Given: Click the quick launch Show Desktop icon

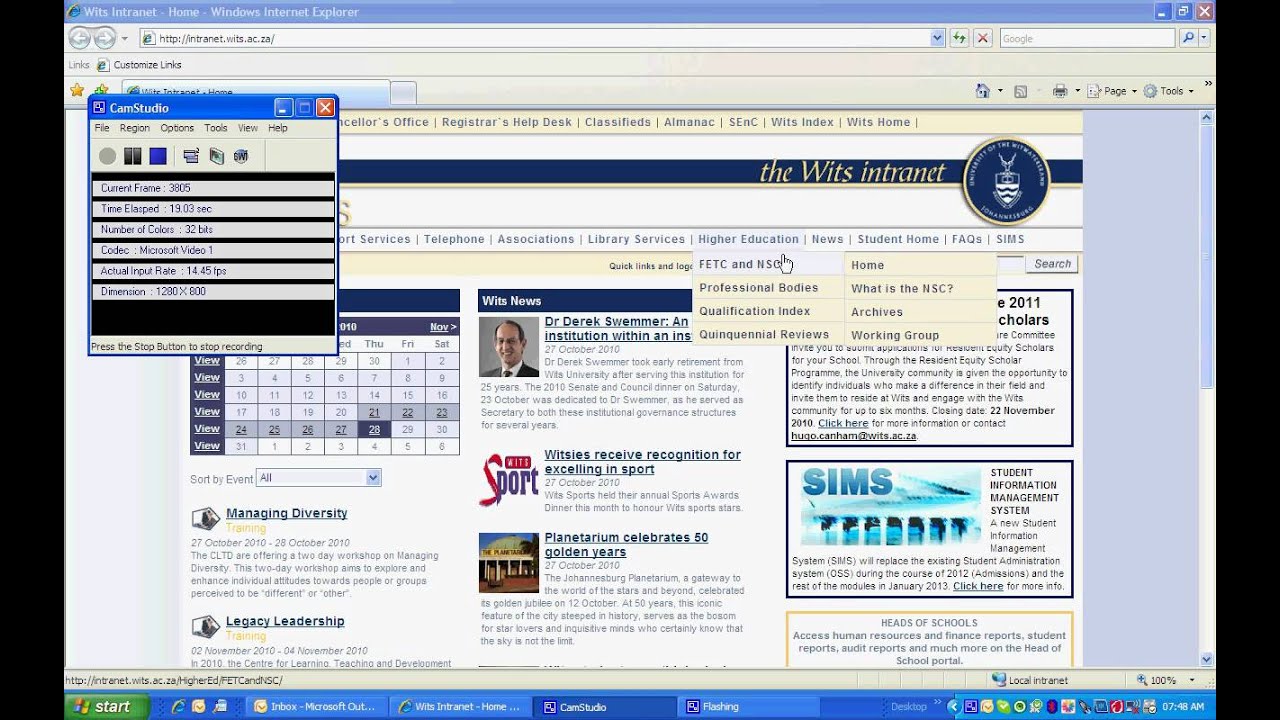Looking at the screenshot, I should (x=220, y=706).
